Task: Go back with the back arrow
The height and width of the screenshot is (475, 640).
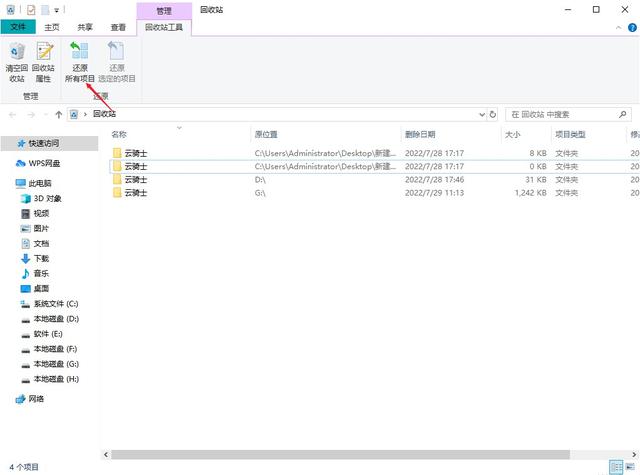Action: point(12,115)
